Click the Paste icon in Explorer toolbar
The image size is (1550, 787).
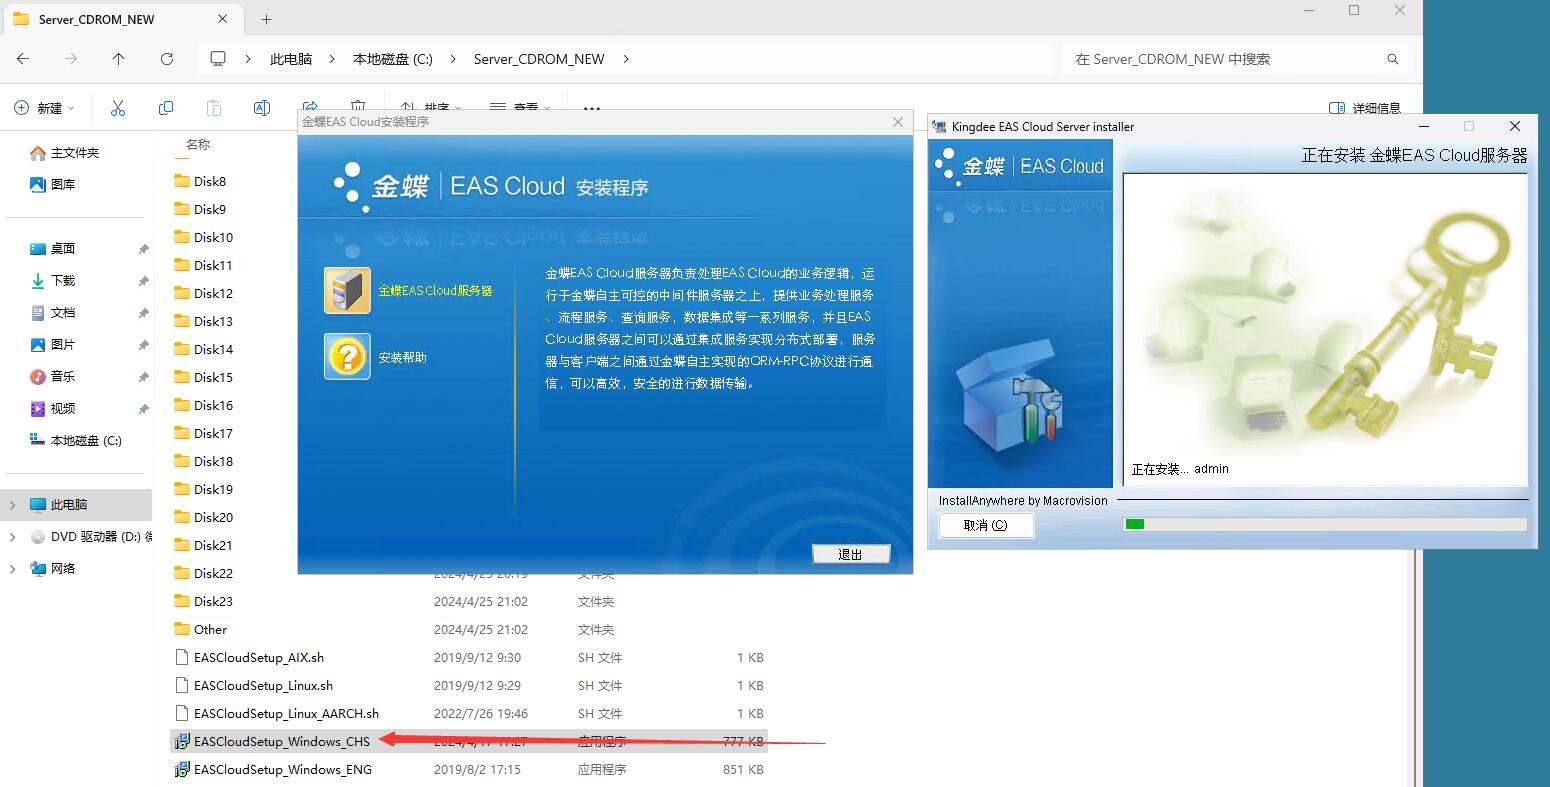(213, 108)
